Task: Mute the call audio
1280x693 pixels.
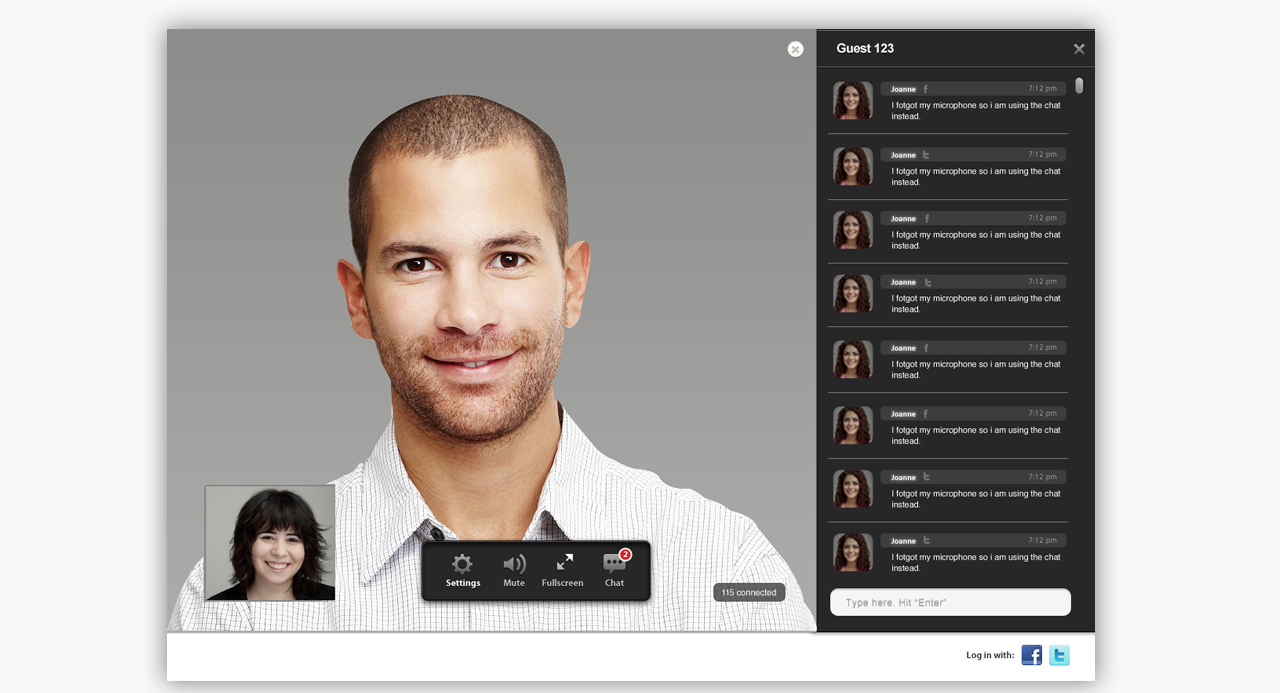Action: pos(514,570)
